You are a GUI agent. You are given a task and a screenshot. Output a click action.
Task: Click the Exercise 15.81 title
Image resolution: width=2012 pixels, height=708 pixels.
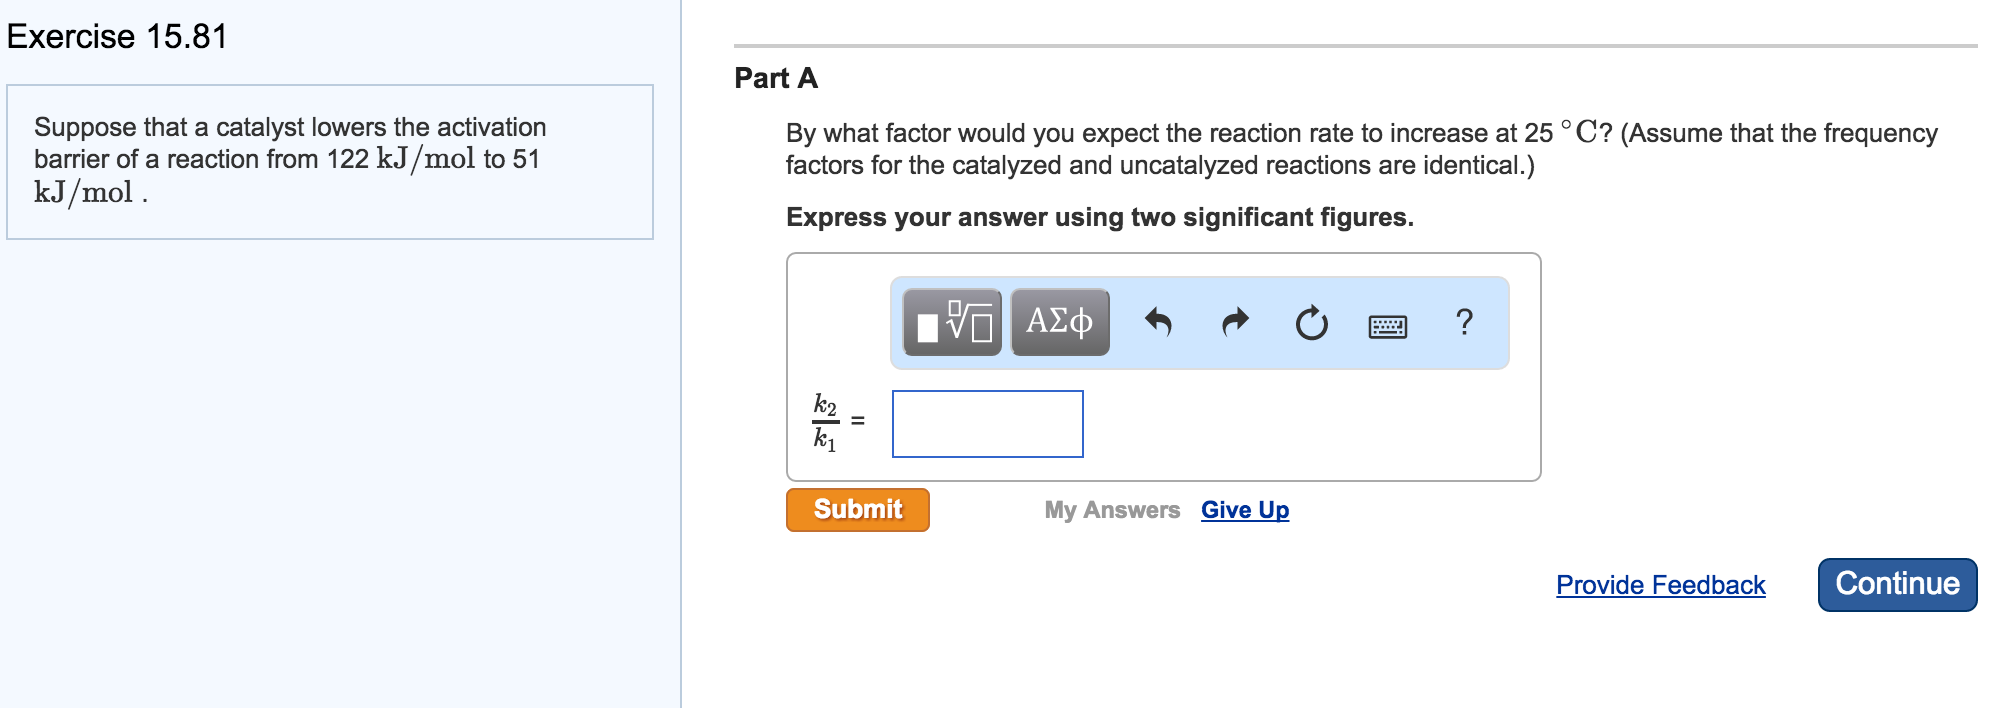117,37
